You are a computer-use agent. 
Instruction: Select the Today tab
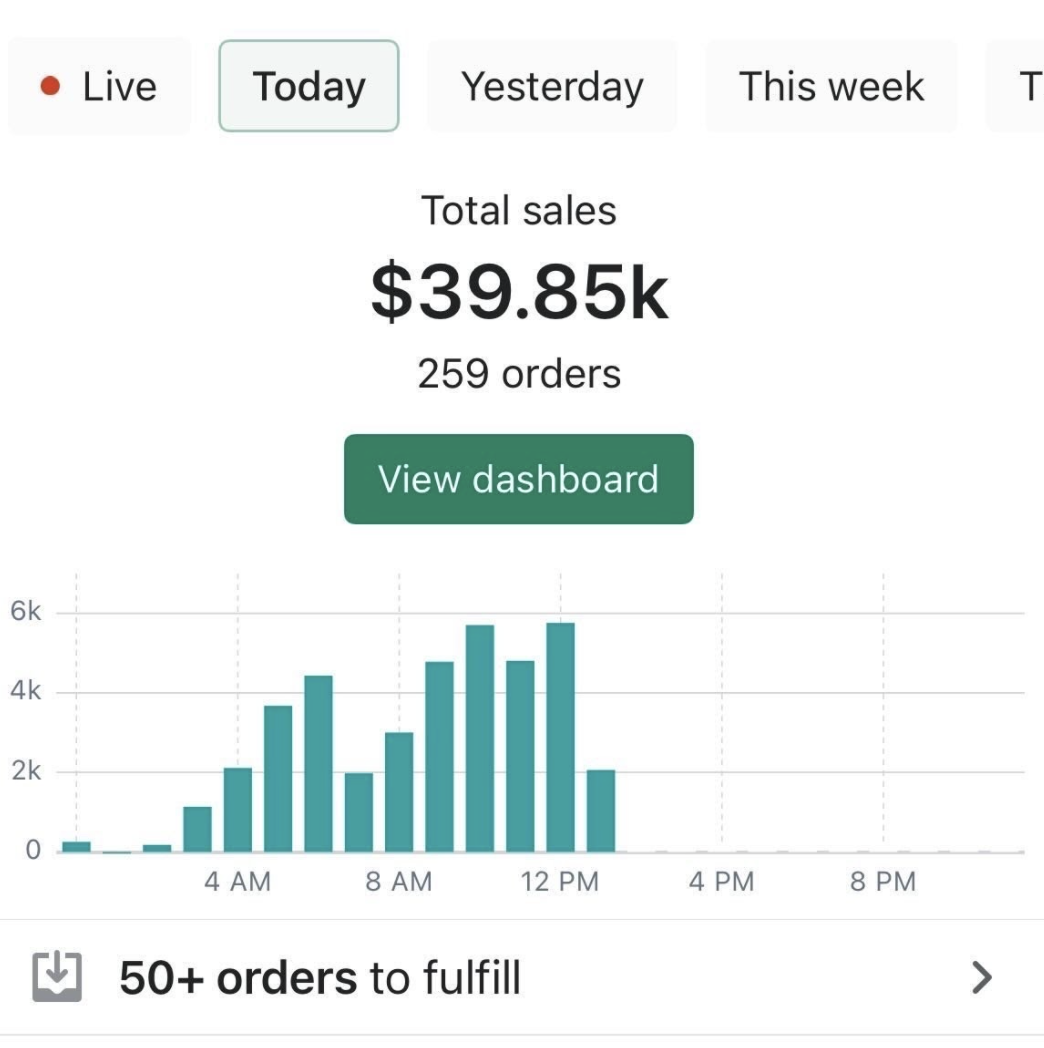tap(309, 87)
